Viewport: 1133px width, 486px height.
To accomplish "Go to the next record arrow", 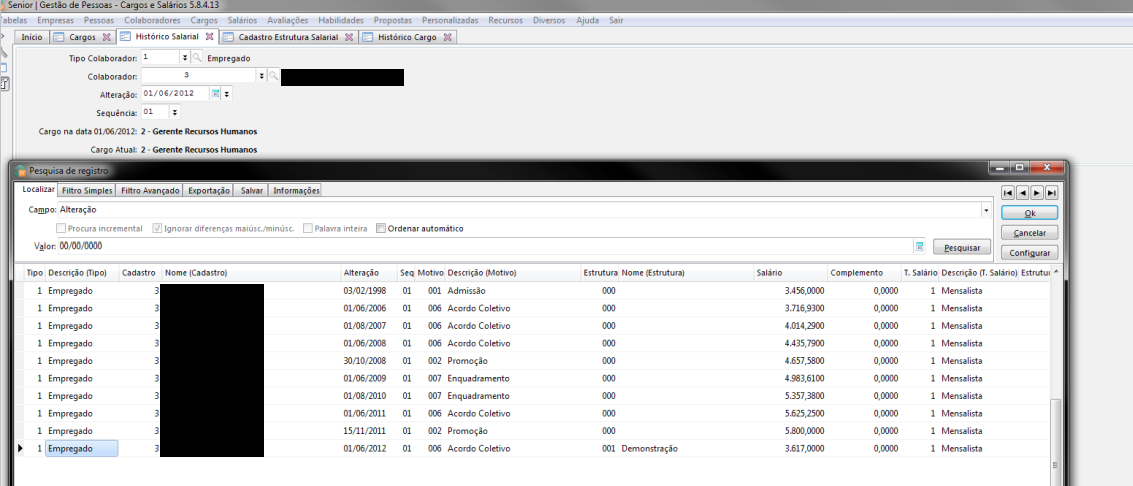I will point(1037,192).
